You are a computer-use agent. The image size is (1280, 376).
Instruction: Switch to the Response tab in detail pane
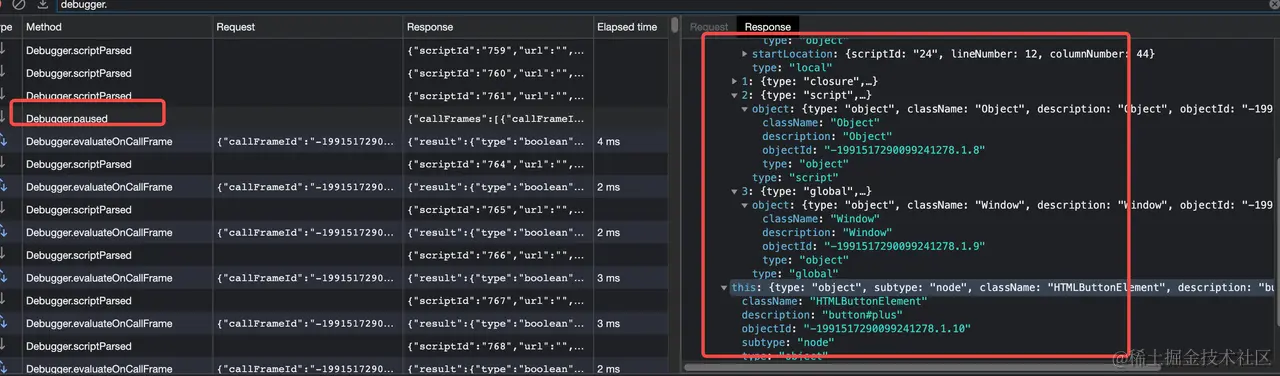[768, 27]
